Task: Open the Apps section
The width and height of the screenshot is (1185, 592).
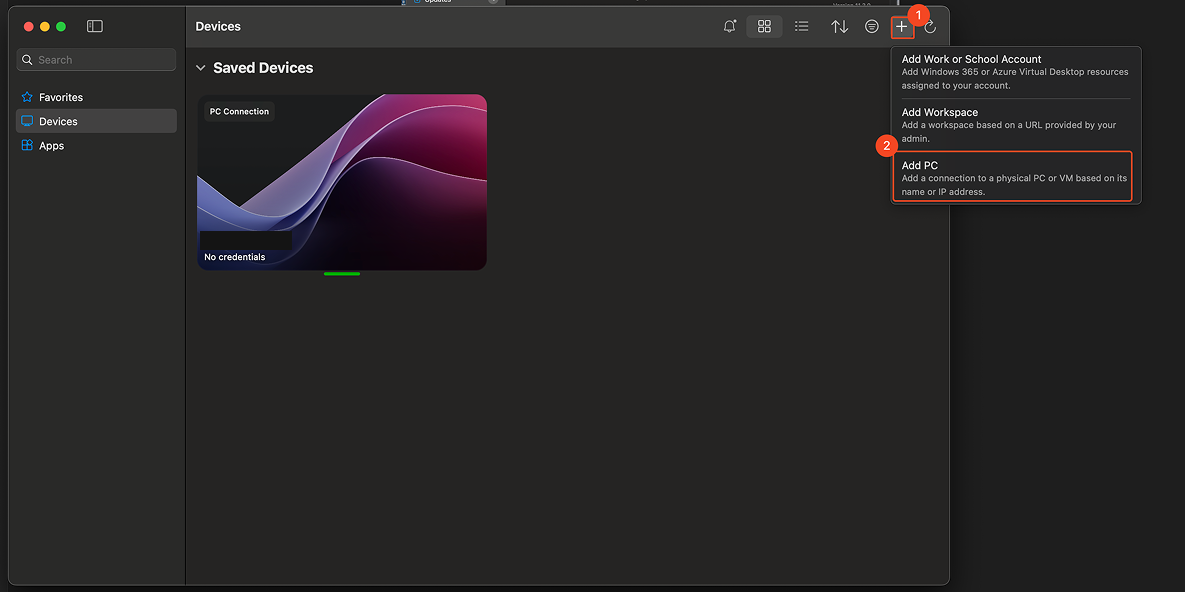Action: pyautogui.click(x=53, y=145)
